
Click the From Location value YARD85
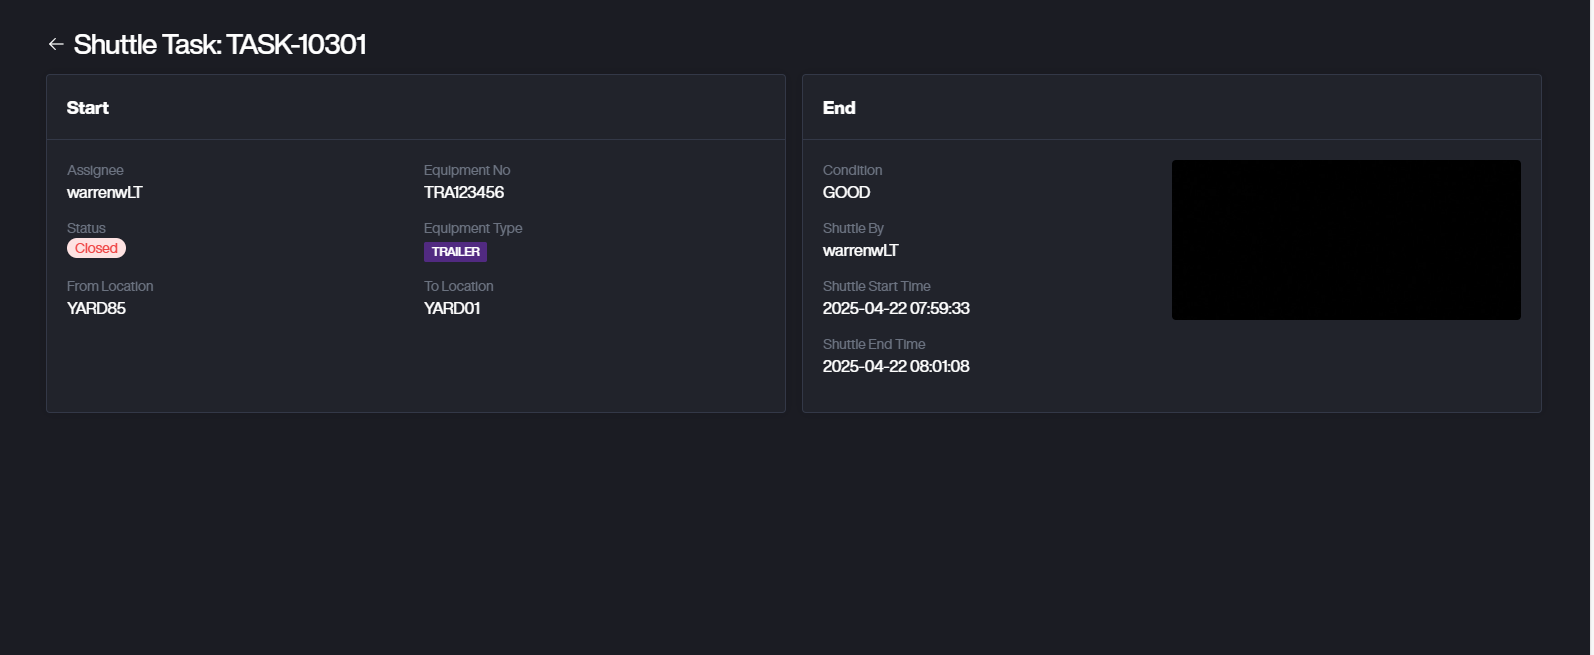[x=96, y=308]
